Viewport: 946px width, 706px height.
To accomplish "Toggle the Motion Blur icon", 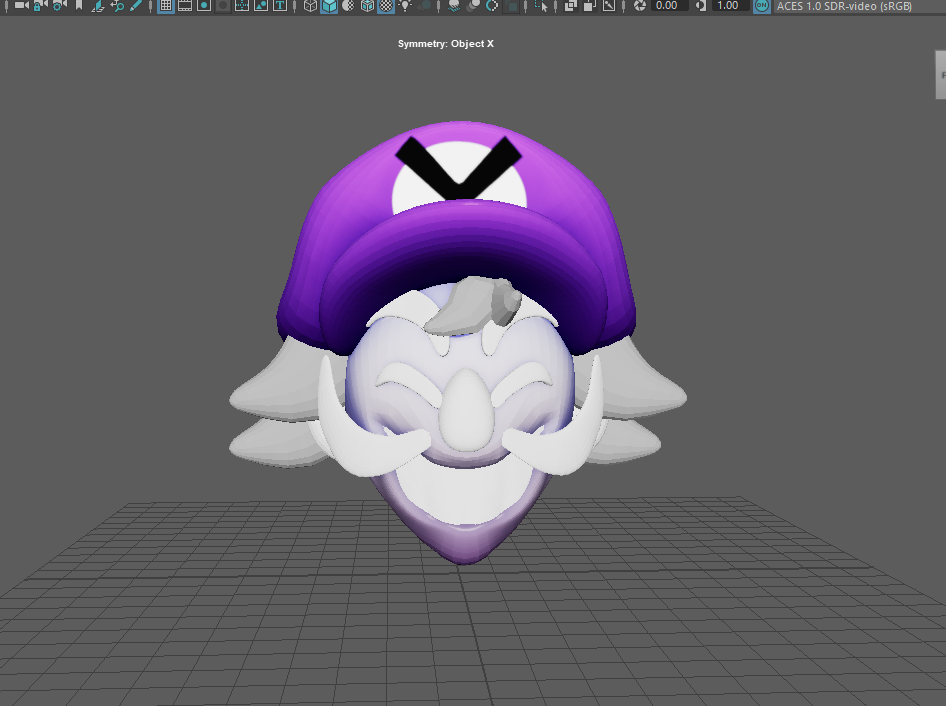I will click(x=474, y=5).
